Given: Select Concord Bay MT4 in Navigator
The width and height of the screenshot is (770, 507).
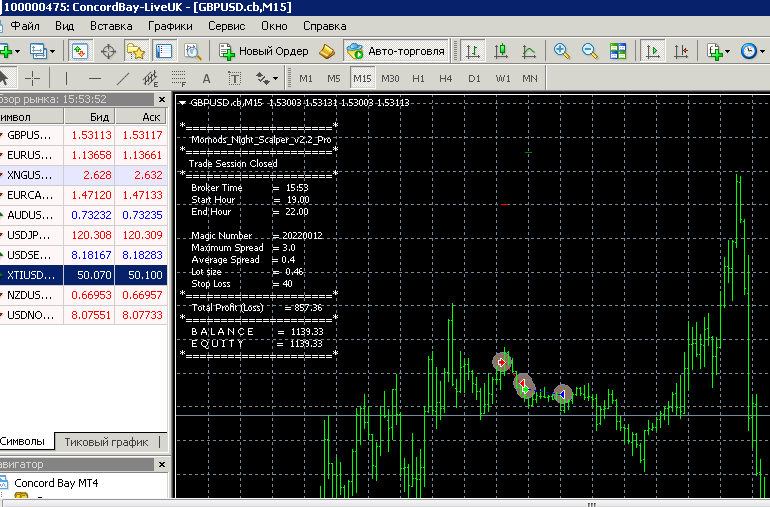Looking at the screenshot, I should click(56, 483).
